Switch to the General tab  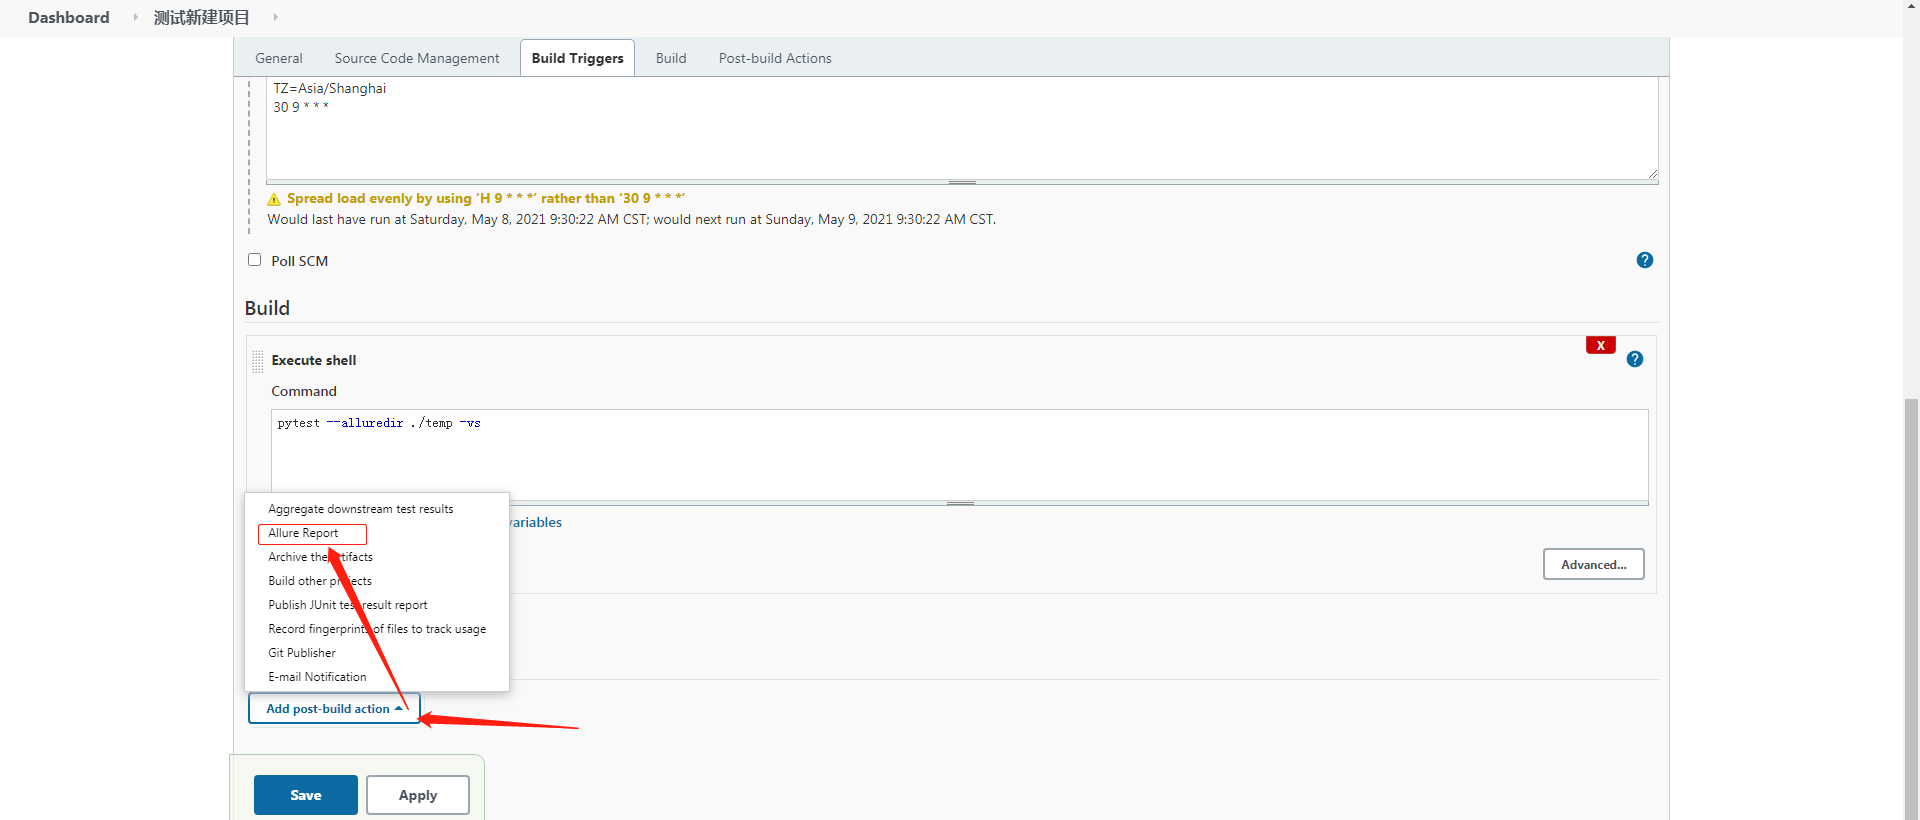click(x=279, y=58)
